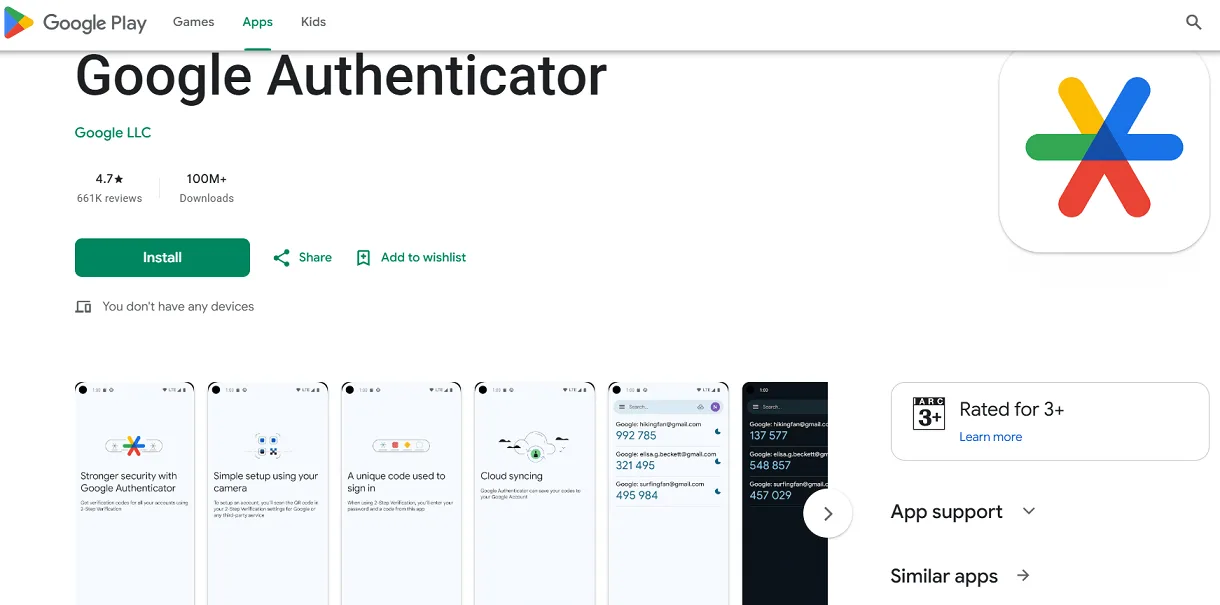Viewport: 1220px width, 605px height.
Task: Click the '661K reviews' text
Action: click(x=110, y=199)
